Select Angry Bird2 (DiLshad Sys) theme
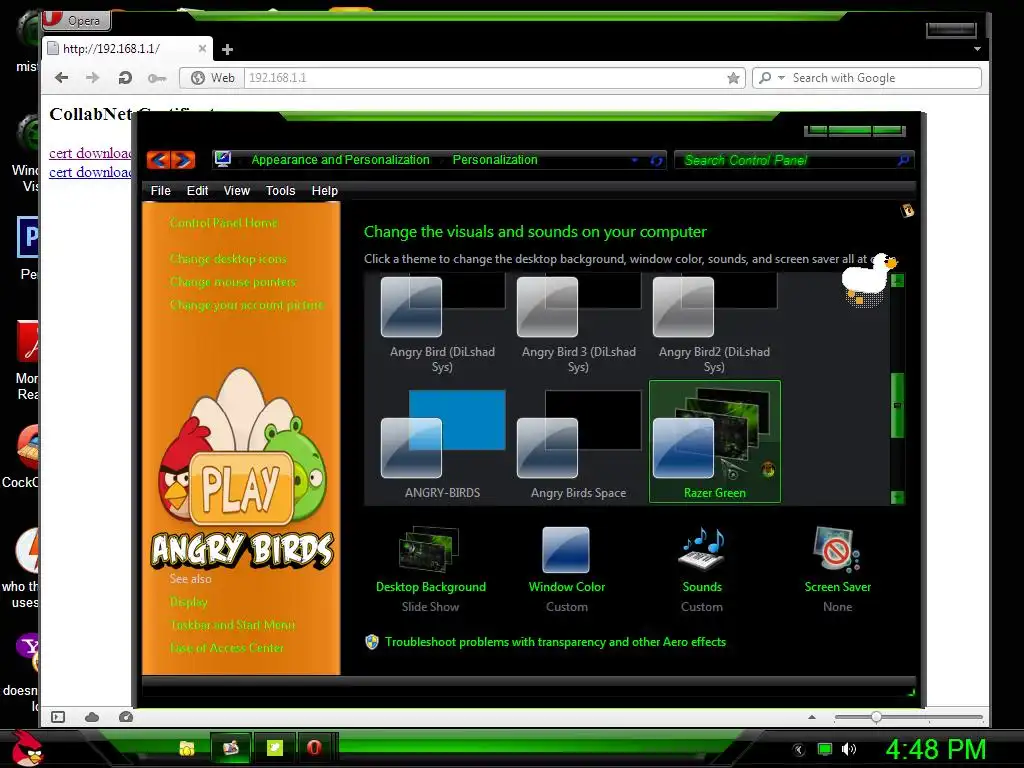The image size is (1024, 768). click(x=714, y=323)
